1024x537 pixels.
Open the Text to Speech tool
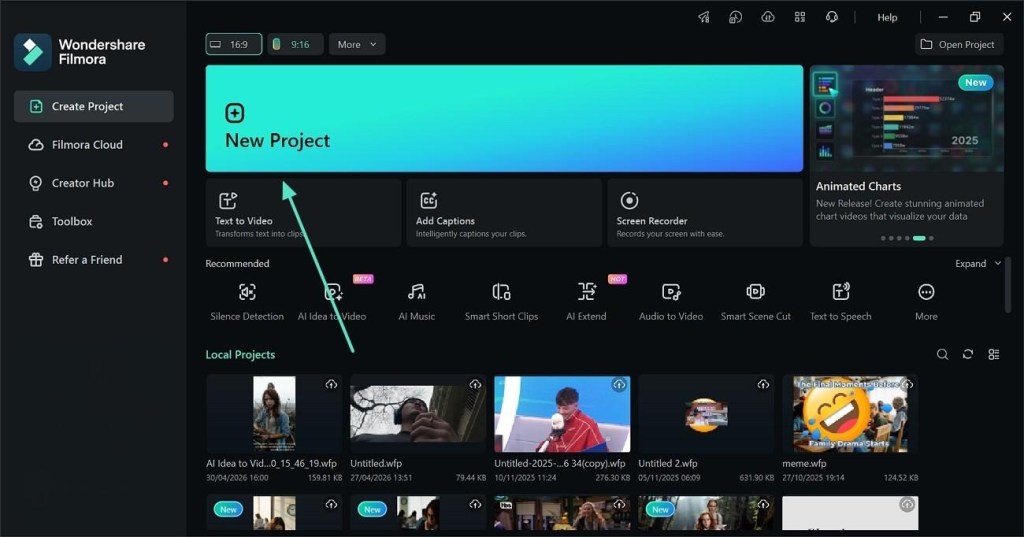(840, 302)
